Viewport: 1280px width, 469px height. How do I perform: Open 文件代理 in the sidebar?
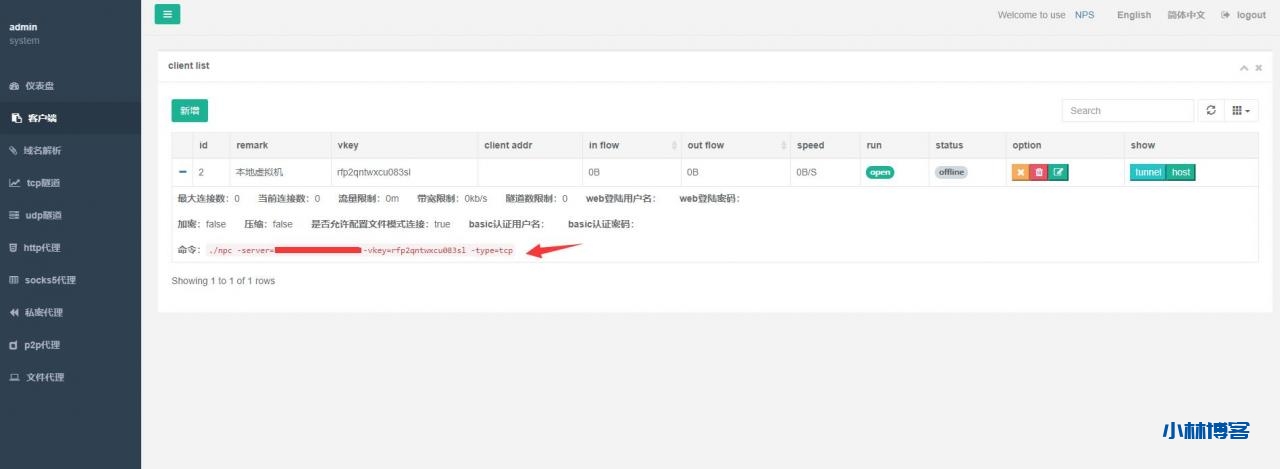(x=44, y=377)
